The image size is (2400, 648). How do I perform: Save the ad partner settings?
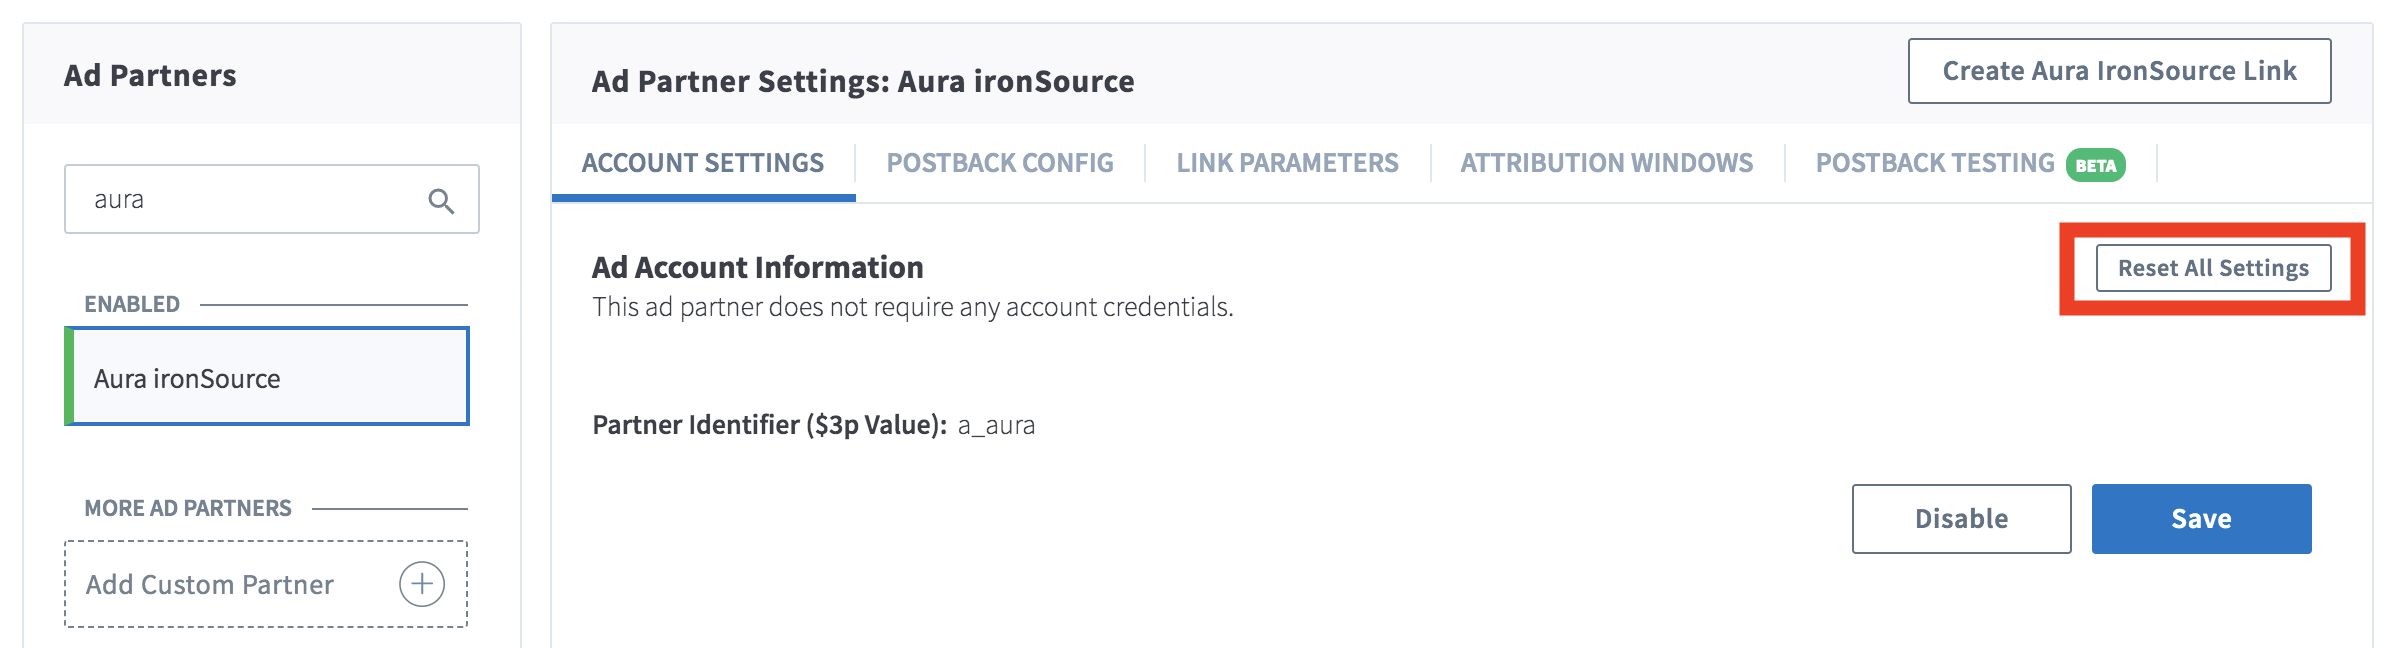point(2201,519)
